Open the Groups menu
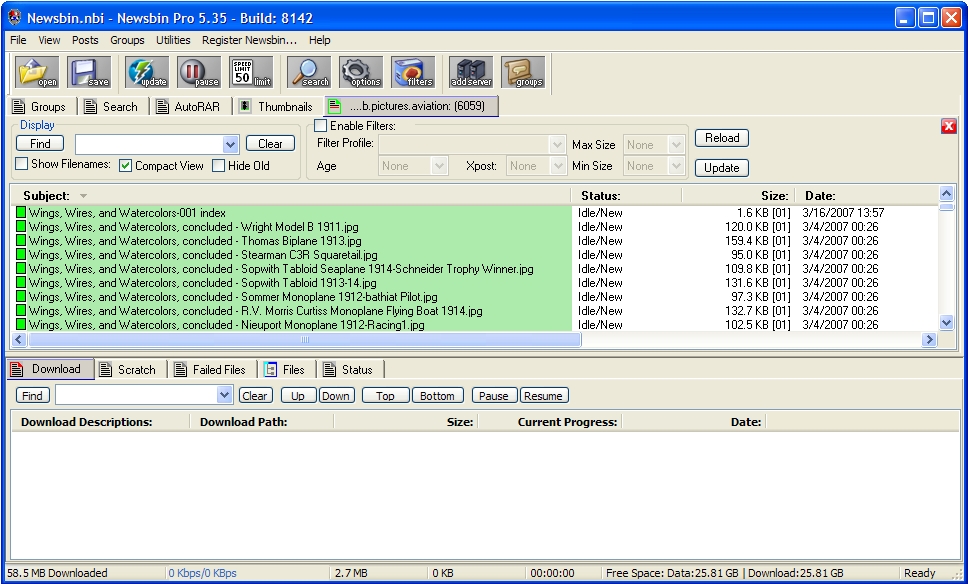The image size is (968, 584). point(127,40)
